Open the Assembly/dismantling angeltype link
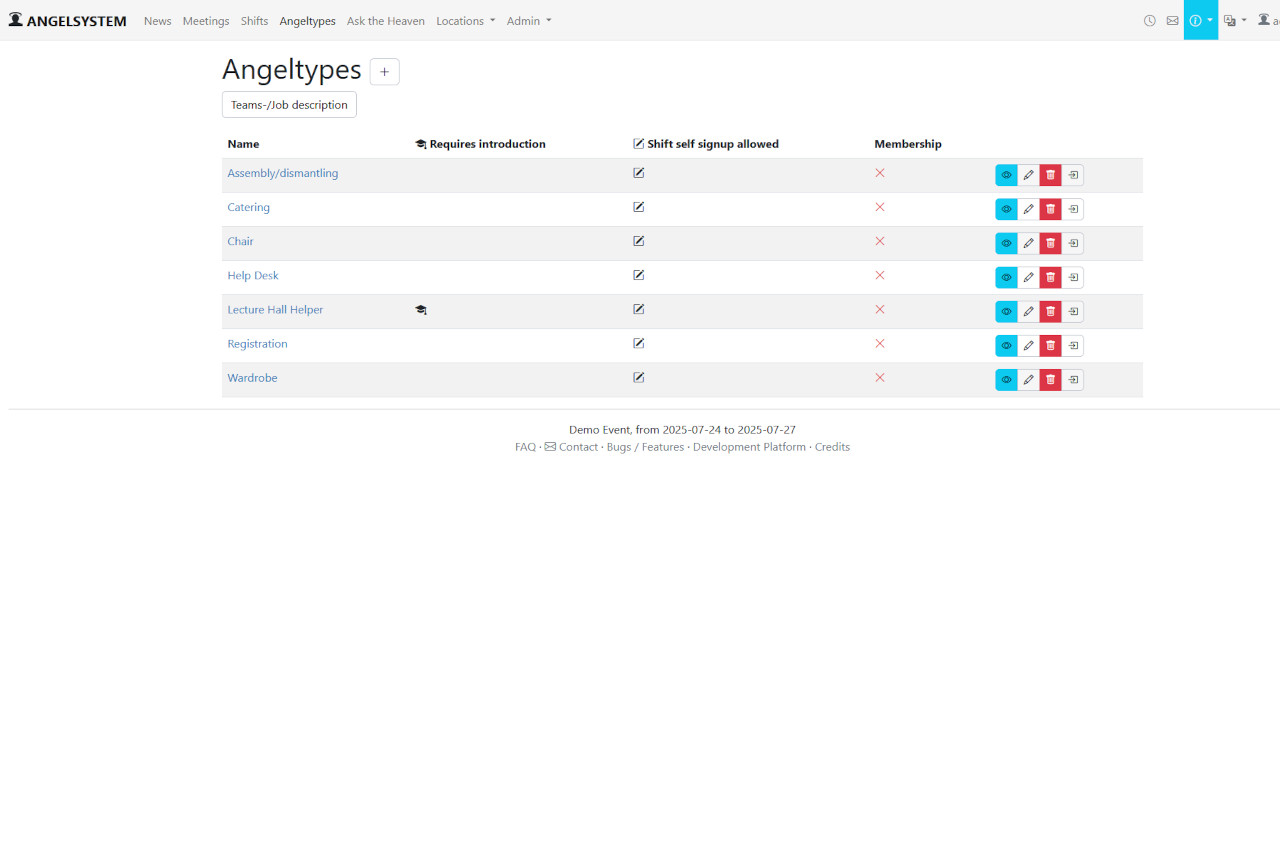1280x853 pixels. coord(283,173)
